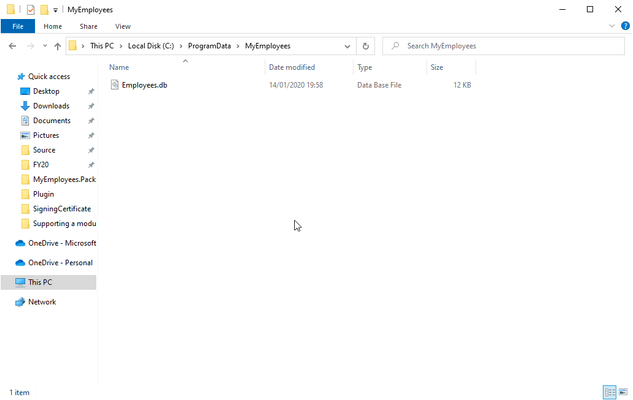Open MyEmployees.Pack folder in sidebar
Image resolution: width=633 pixels, height=400 pixels.
pyautogui.click(x=65, y=179)
